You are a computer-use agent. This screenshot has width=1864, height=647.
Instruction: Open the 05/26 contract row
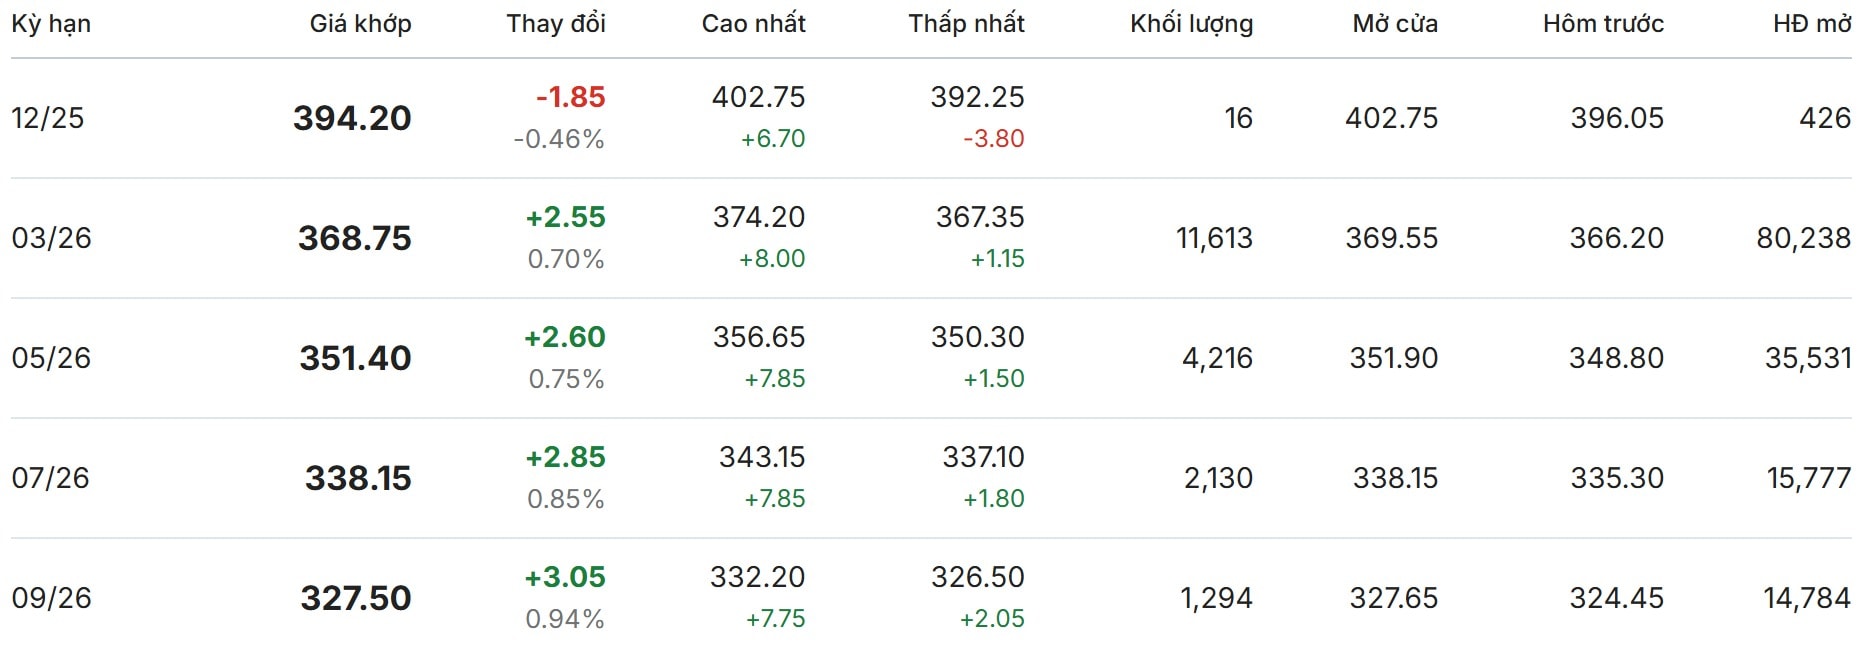click(51, 358)
